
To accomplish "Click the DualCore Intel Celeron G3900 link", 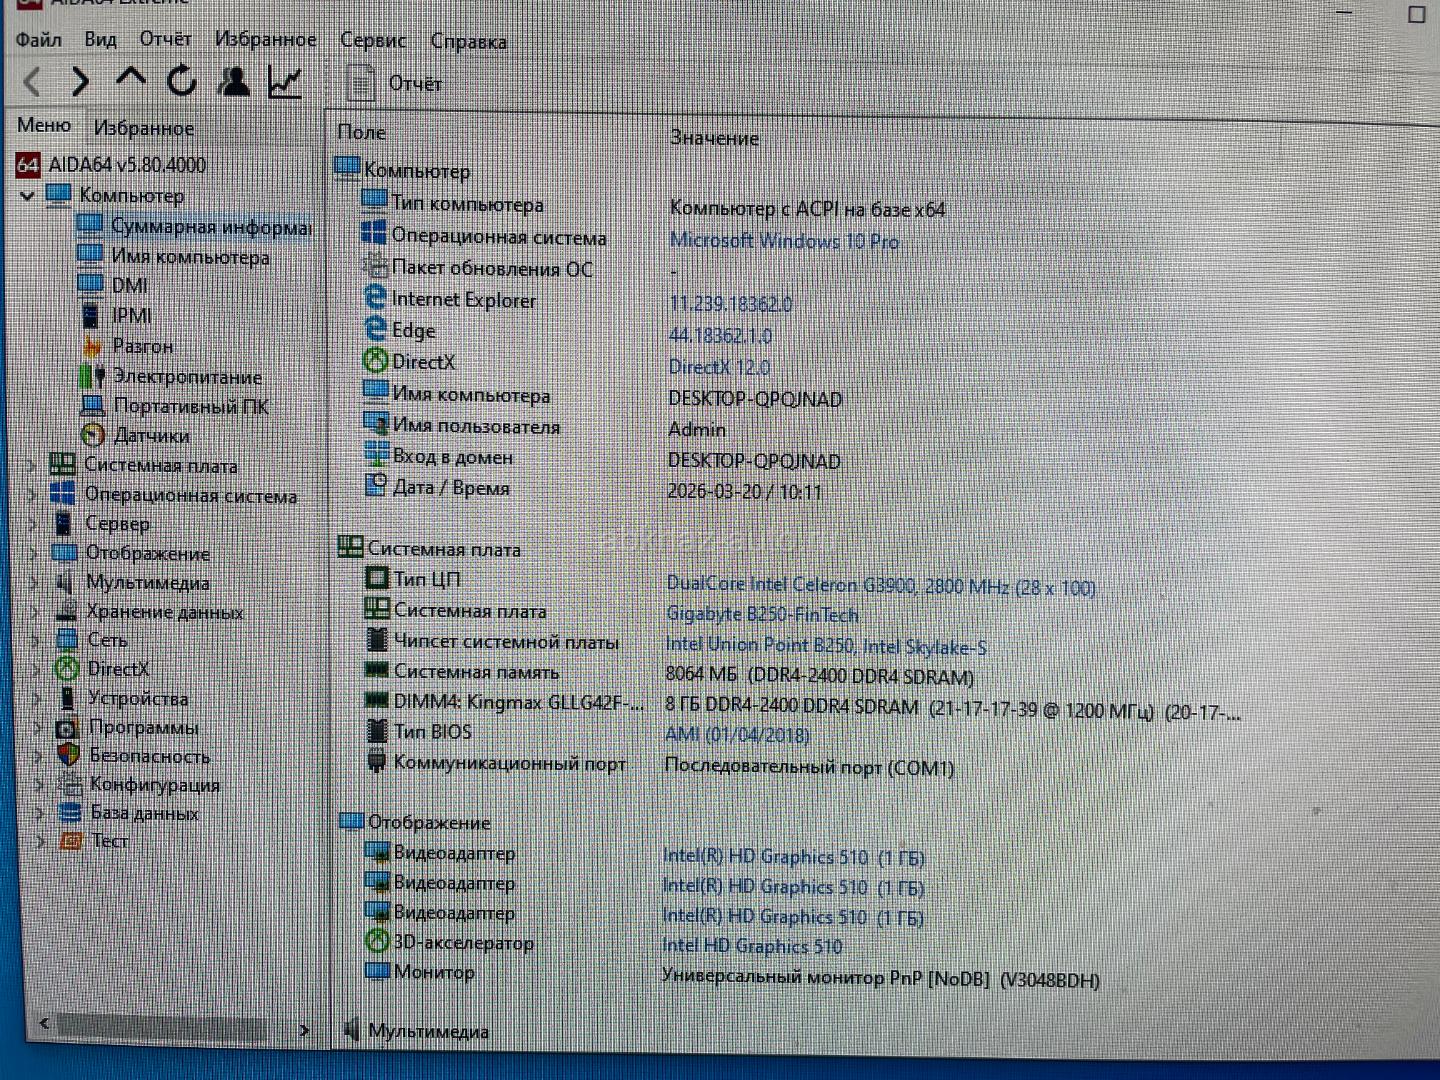I will coord(880,586).
